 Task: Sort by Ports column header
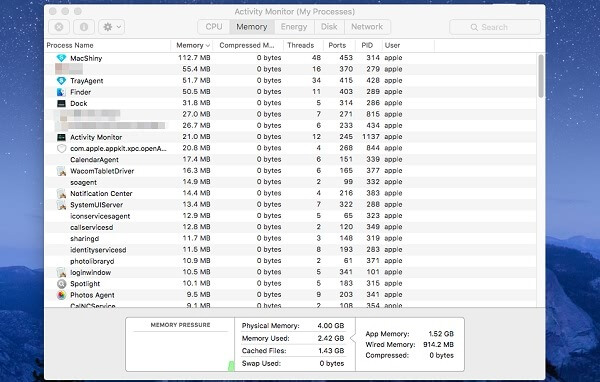pyautogui.click(x=339, y=45)
